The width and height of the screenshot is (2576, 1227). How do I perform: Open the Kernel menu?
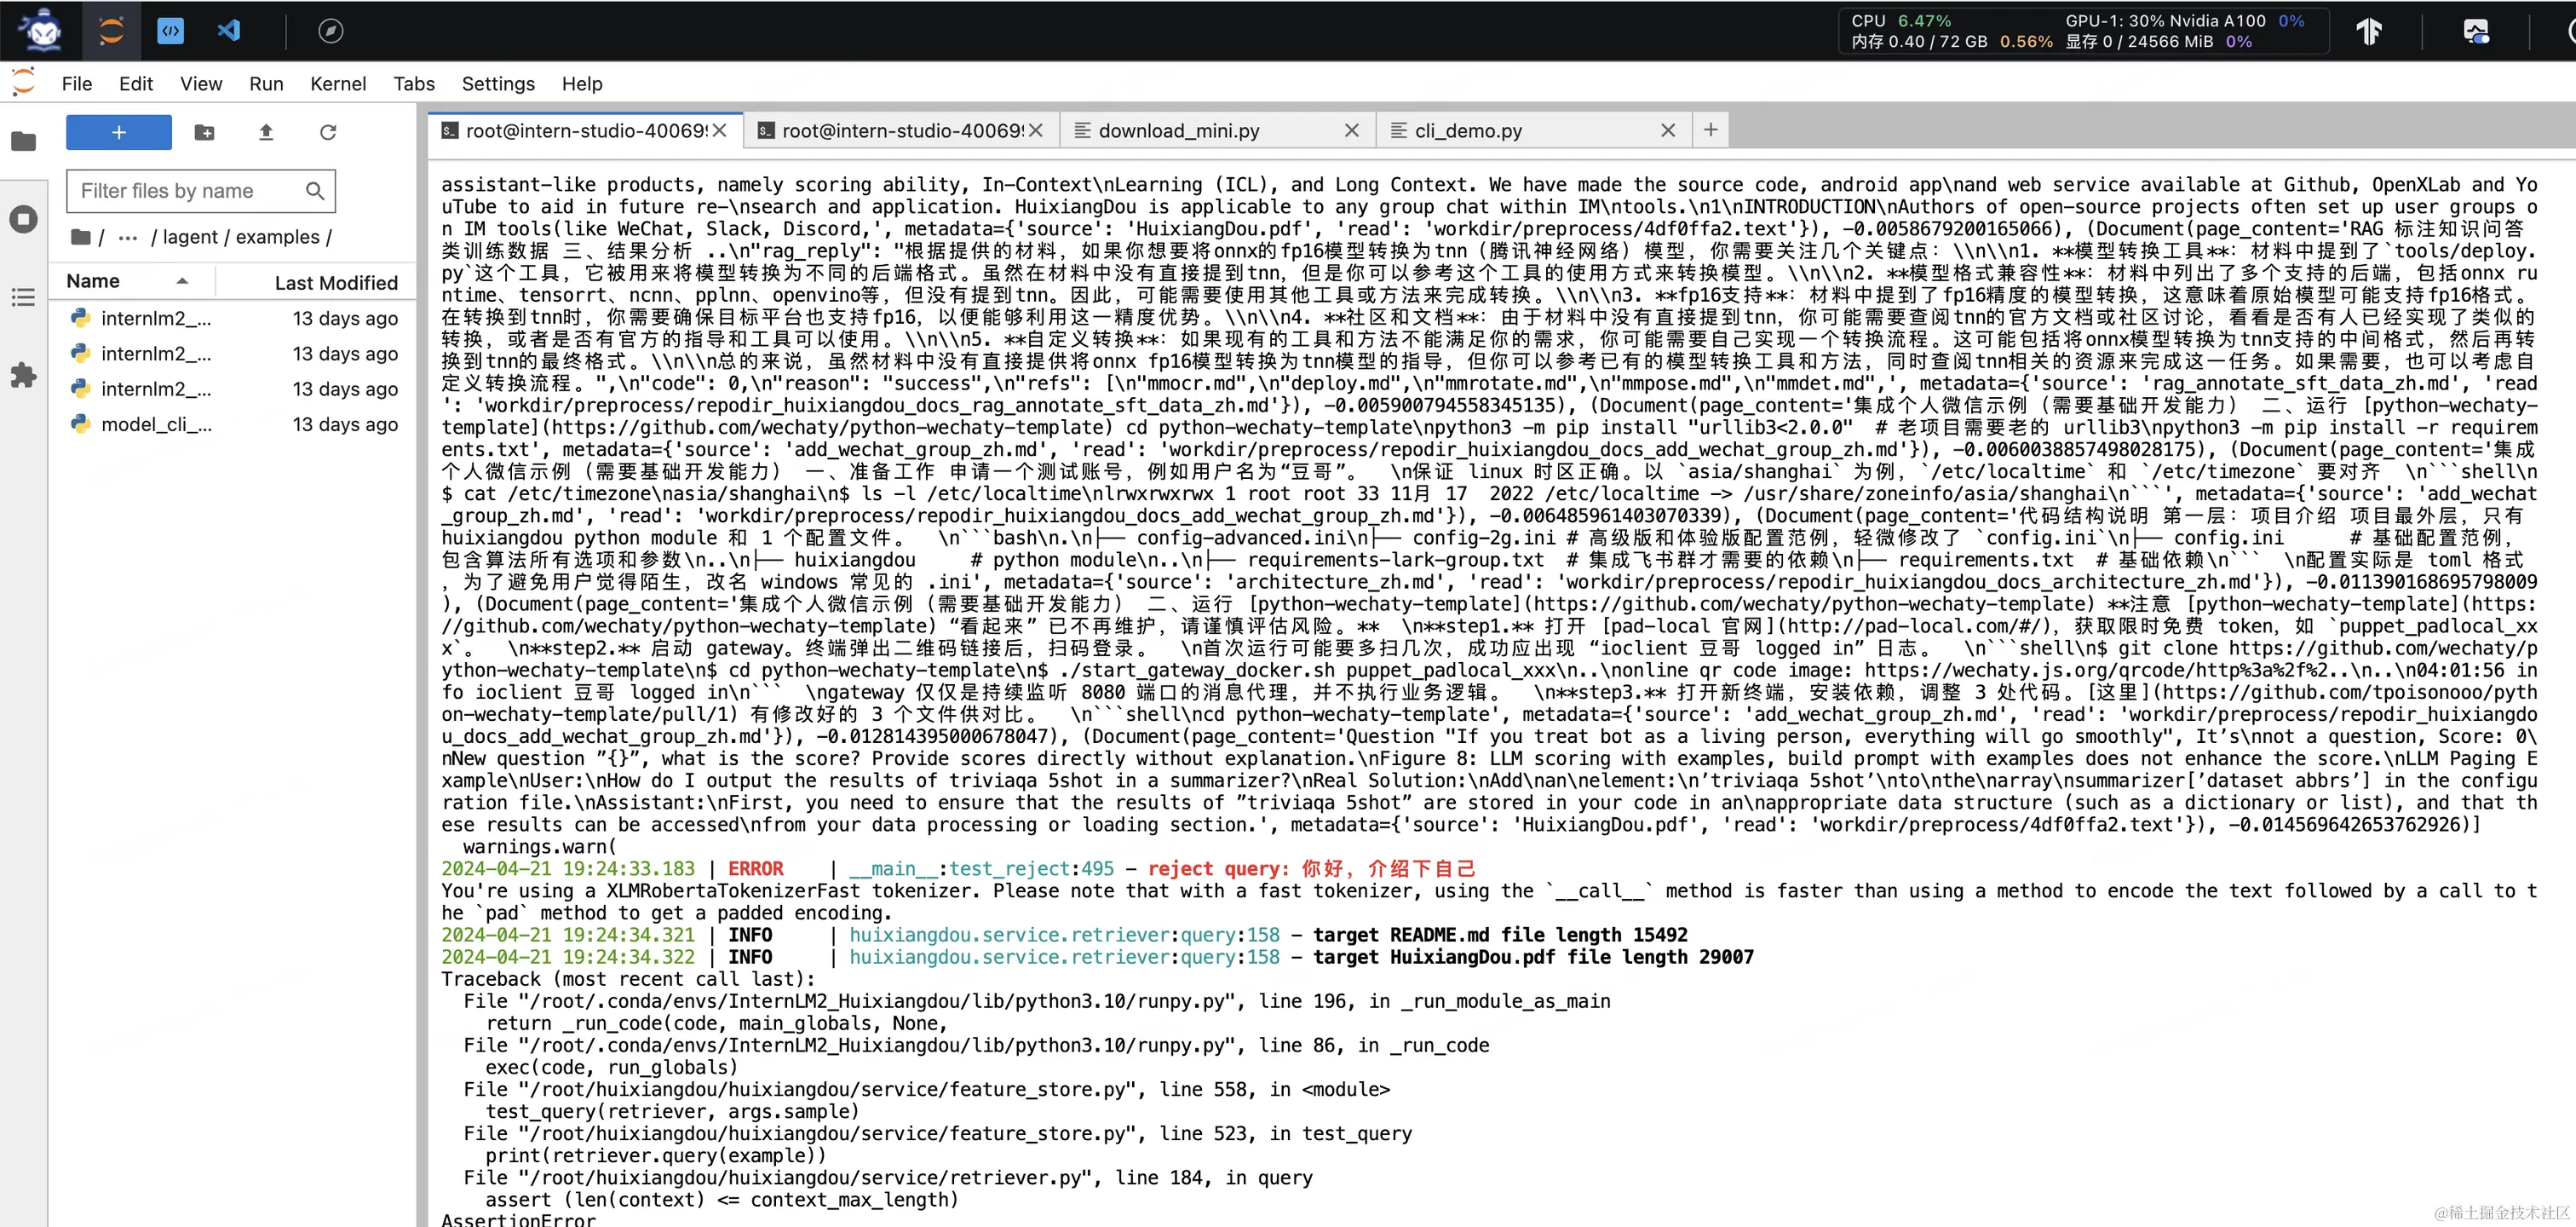(337, 84)
